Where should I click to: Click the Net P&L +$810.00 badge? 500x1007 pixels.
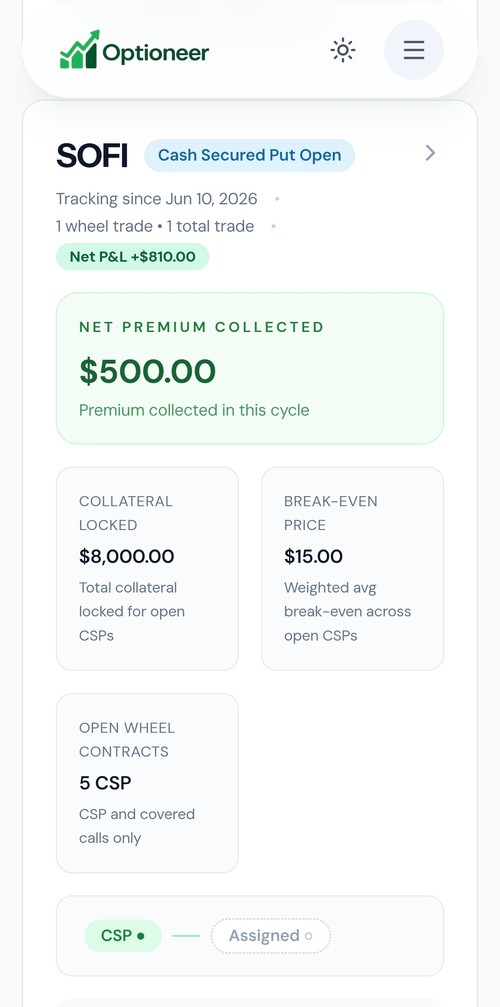(132, 257)
